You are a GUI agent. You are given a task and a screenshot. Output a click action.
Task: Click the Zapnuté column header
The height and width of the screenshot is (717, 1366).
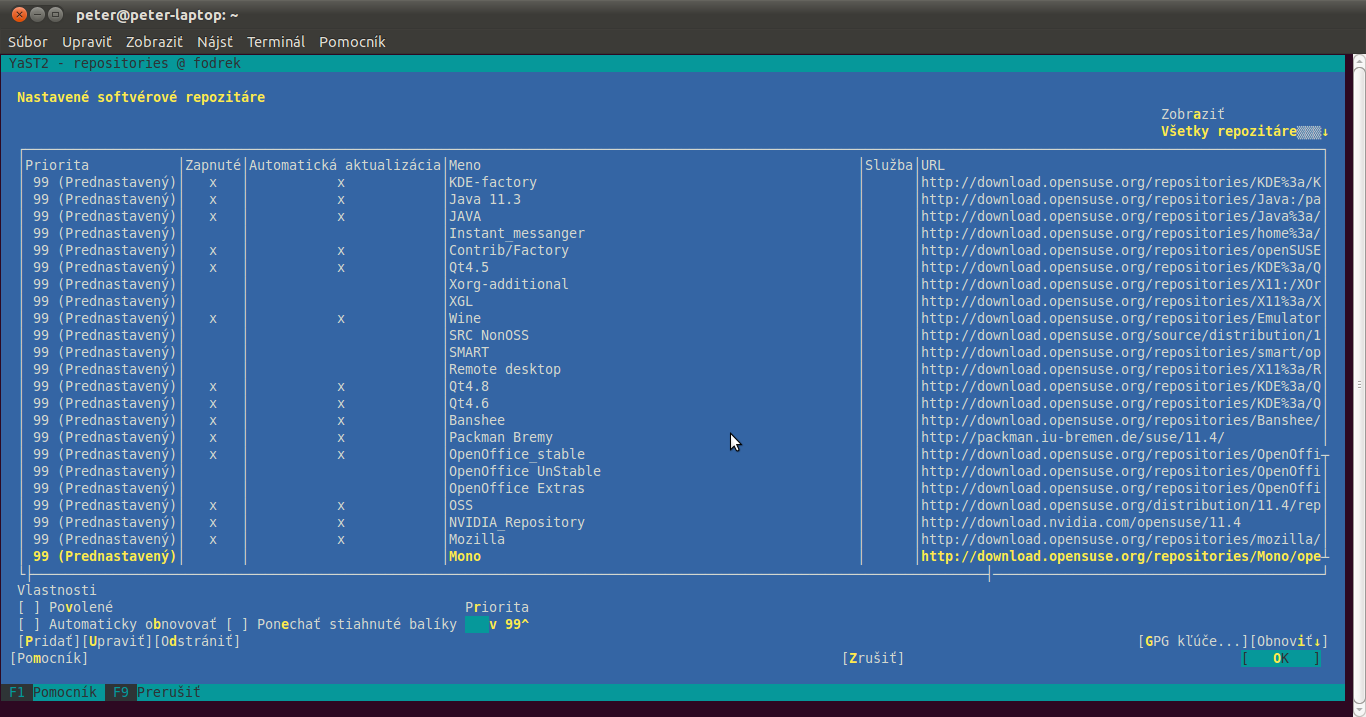pos(213,165)
